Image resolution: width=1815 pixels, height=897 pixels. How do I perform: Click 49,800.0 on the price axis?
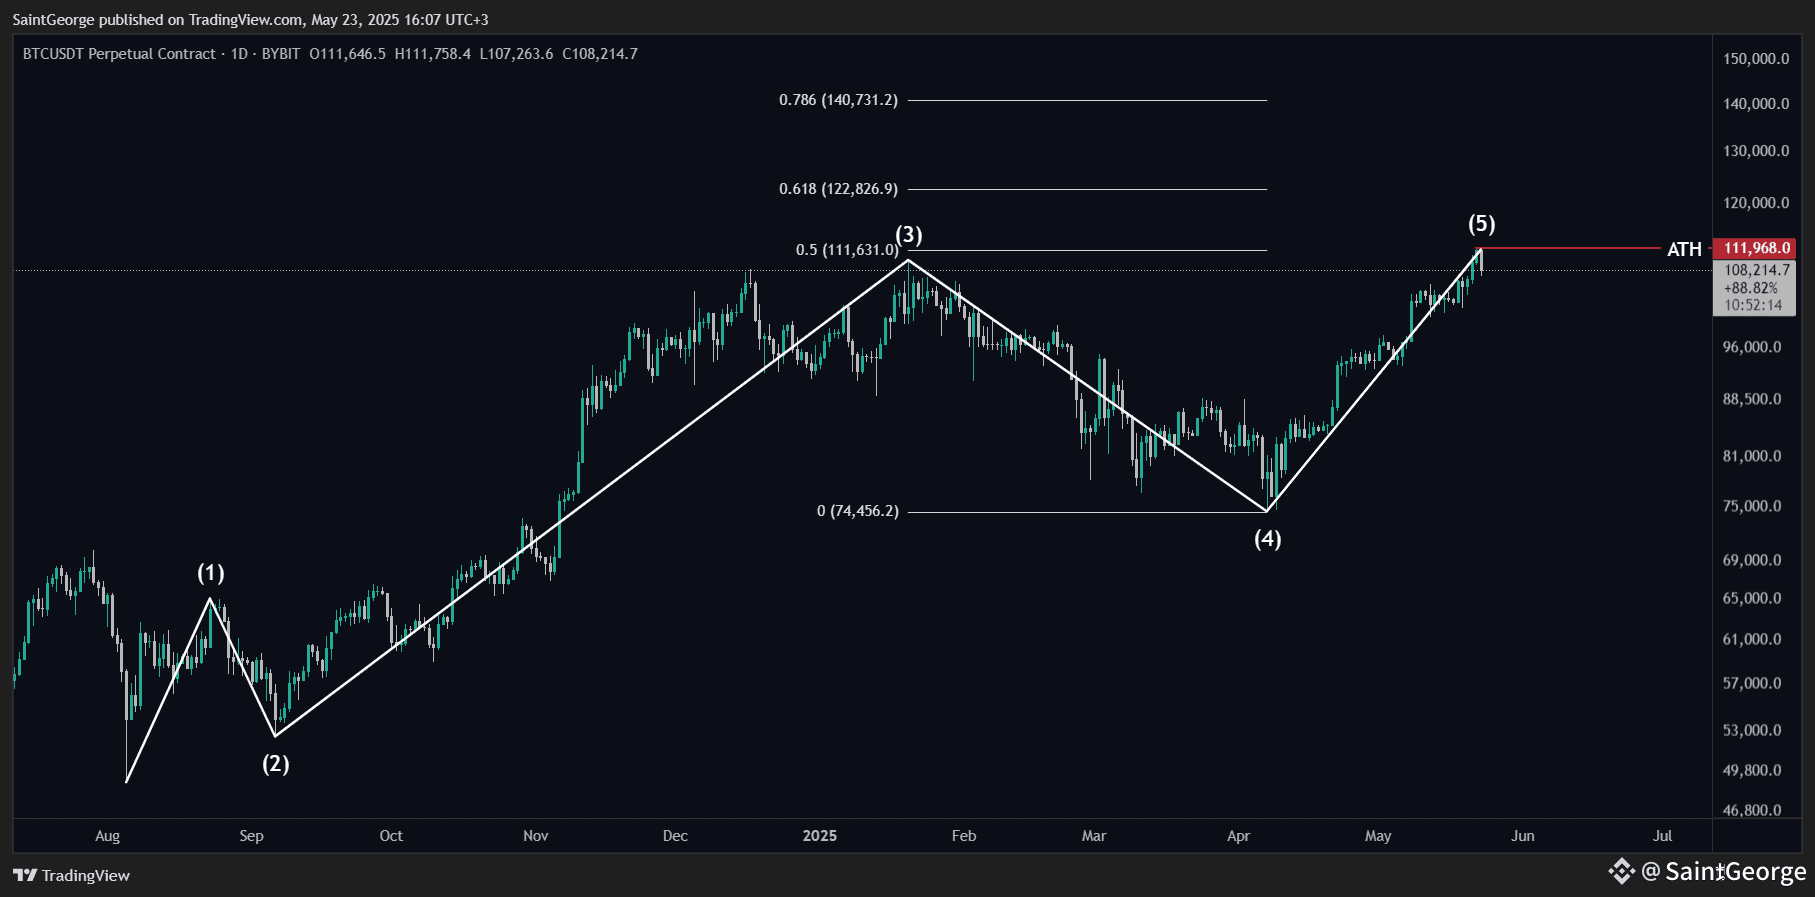click(x=1752, y=771)
